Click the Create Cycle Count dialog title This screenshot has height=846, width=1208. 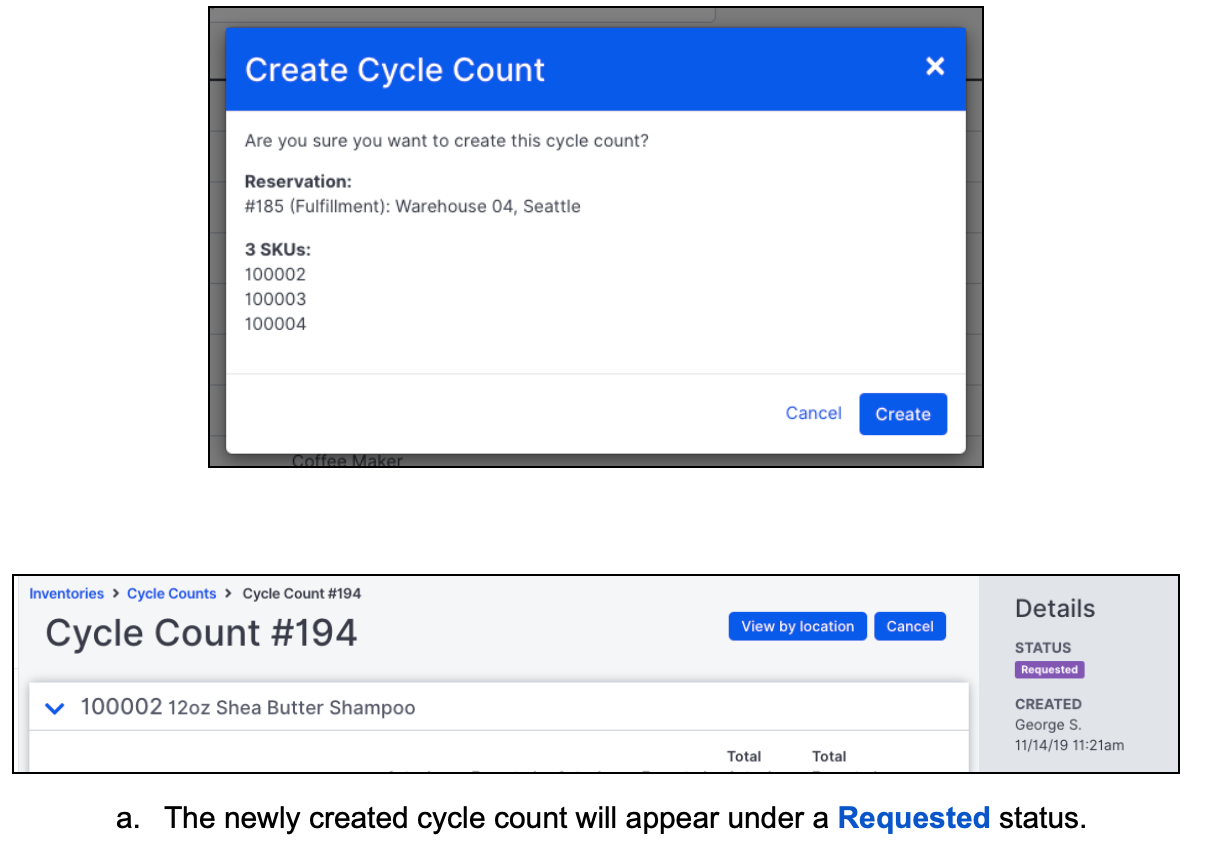click(394, 69)
